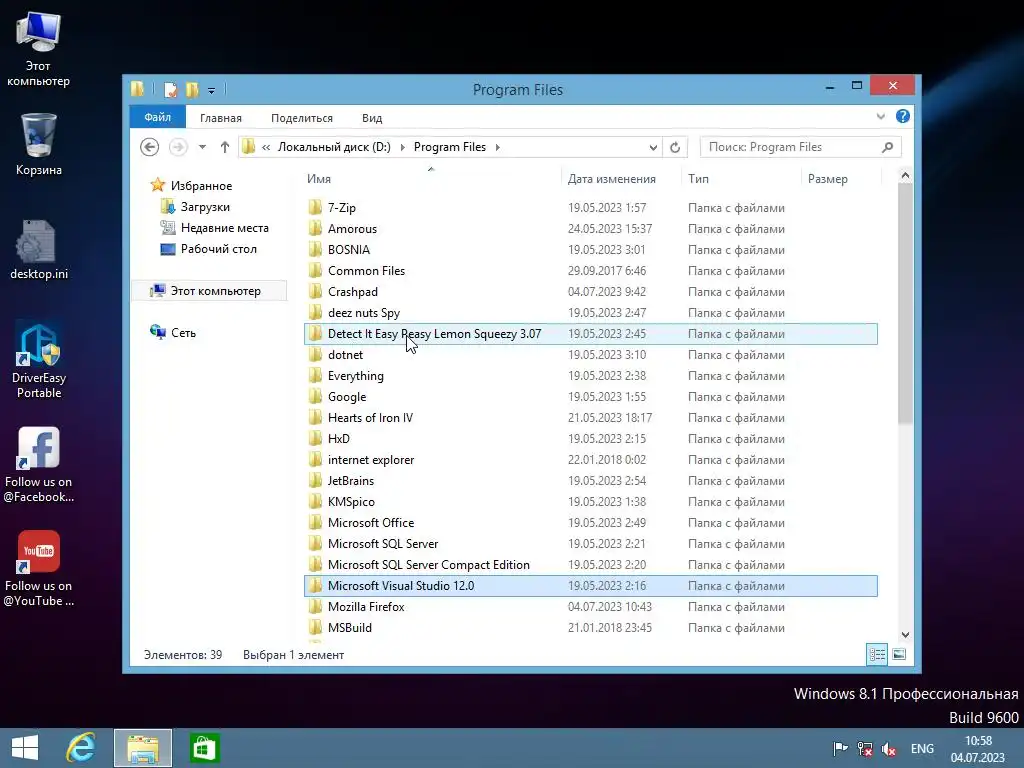This screenshot has width=1024, height=768.
Task: Click File Explorer taskbar icon
Action: tap(143, 748)
